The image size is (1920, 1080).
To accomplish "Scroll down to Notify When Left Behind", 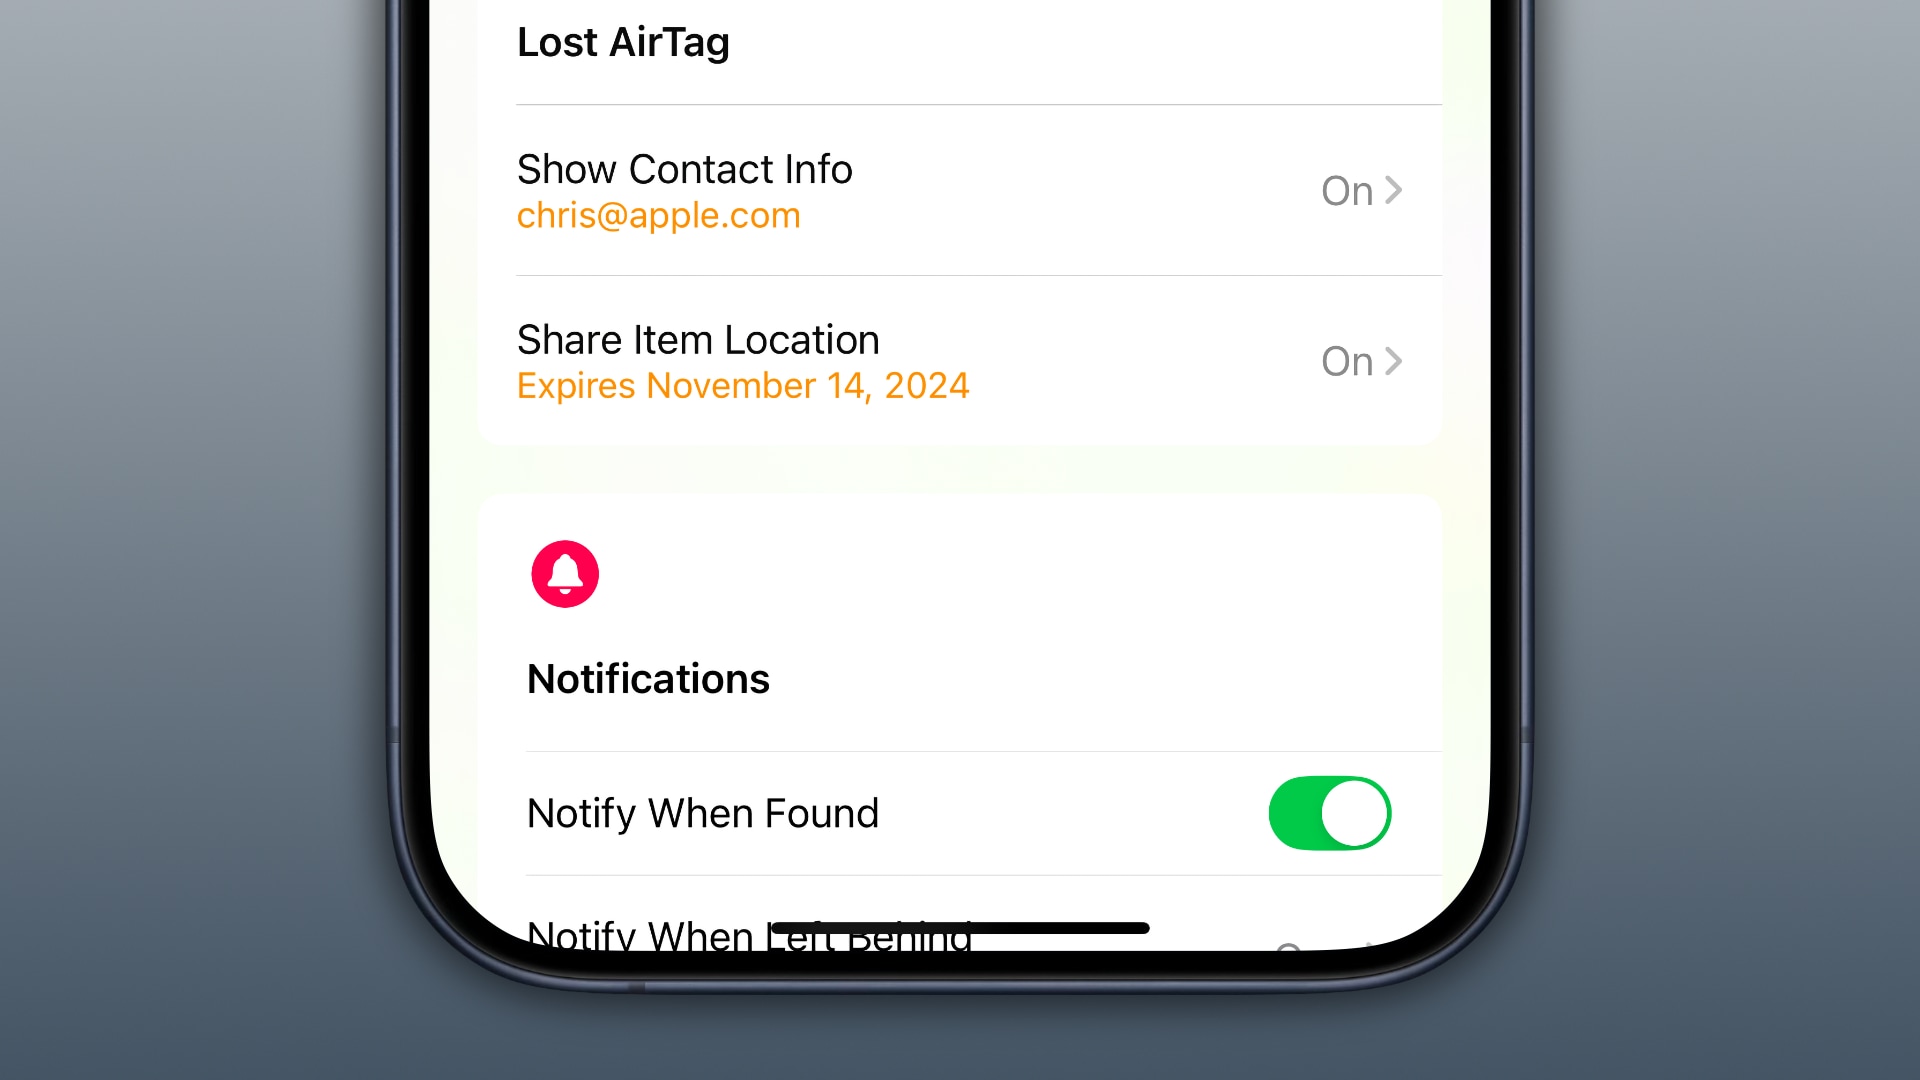I will [749, 936].
